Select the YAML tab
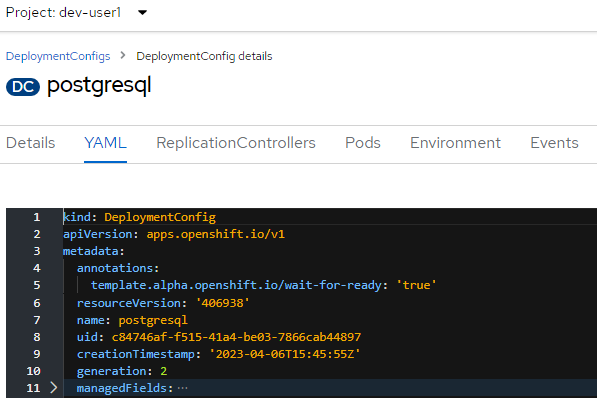Image resolution: width=597 pixels, height=398 pixels. click(x=105, y=143)
